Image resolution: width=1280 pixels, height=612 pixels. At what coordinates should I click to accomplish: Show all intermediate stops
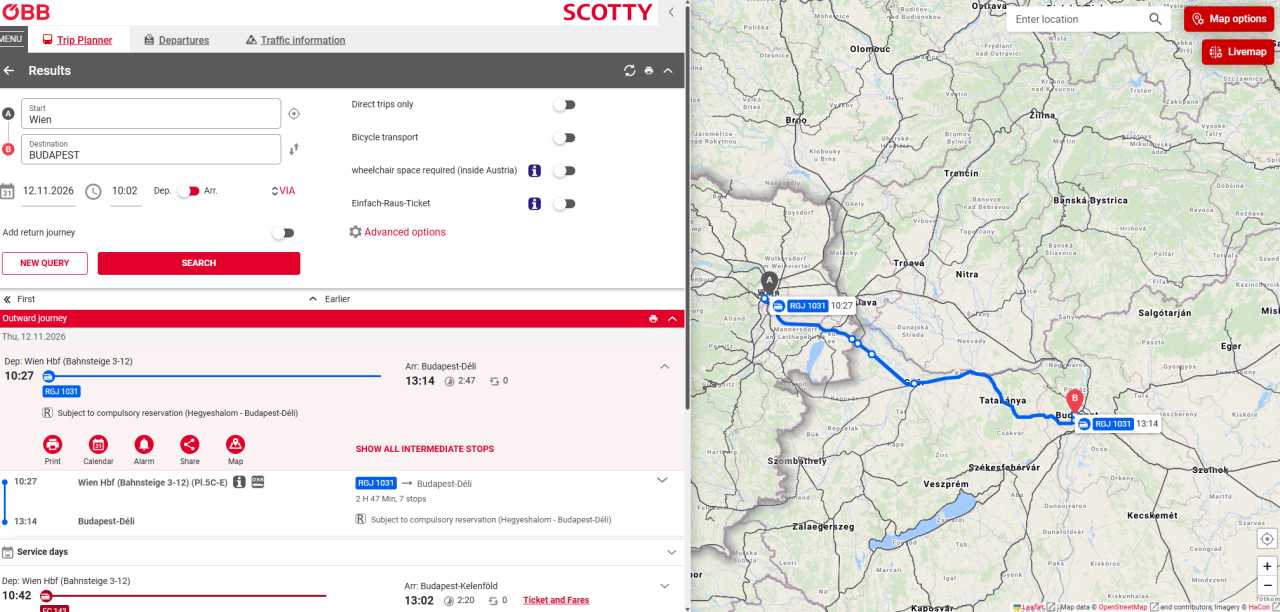(425, 449)
